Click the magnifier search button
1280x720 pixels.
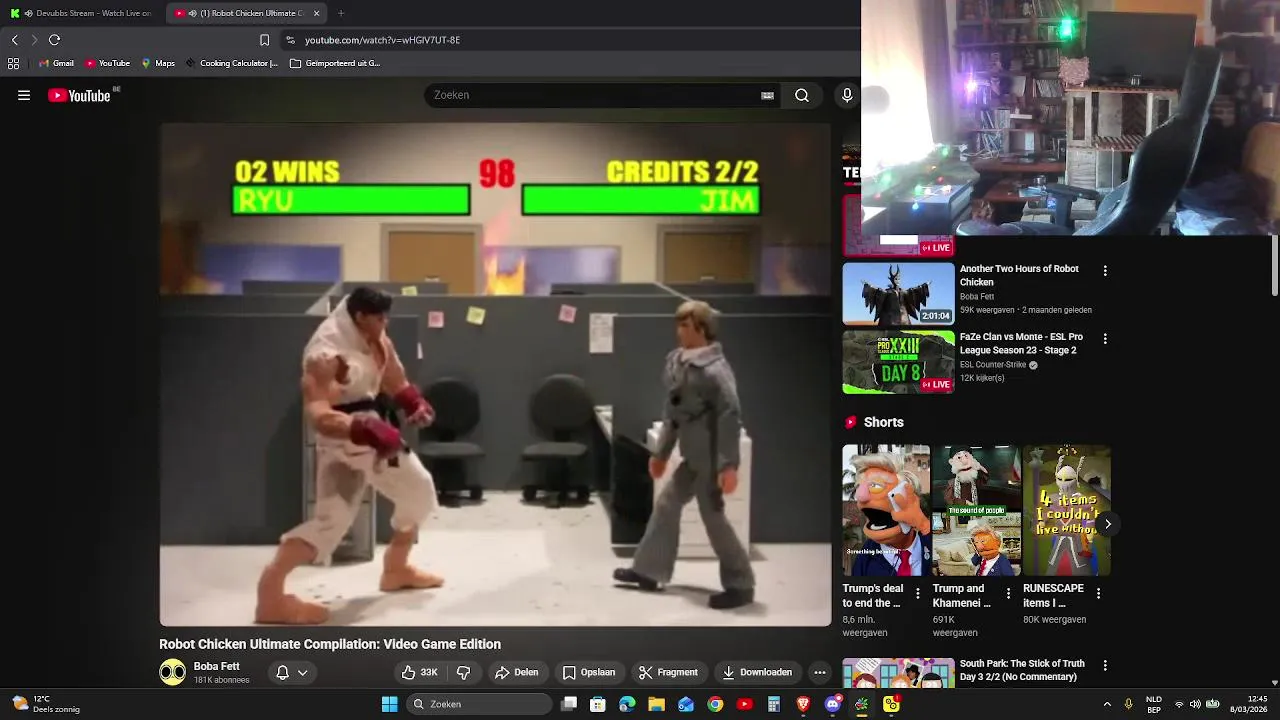click(x=802, y=95)
